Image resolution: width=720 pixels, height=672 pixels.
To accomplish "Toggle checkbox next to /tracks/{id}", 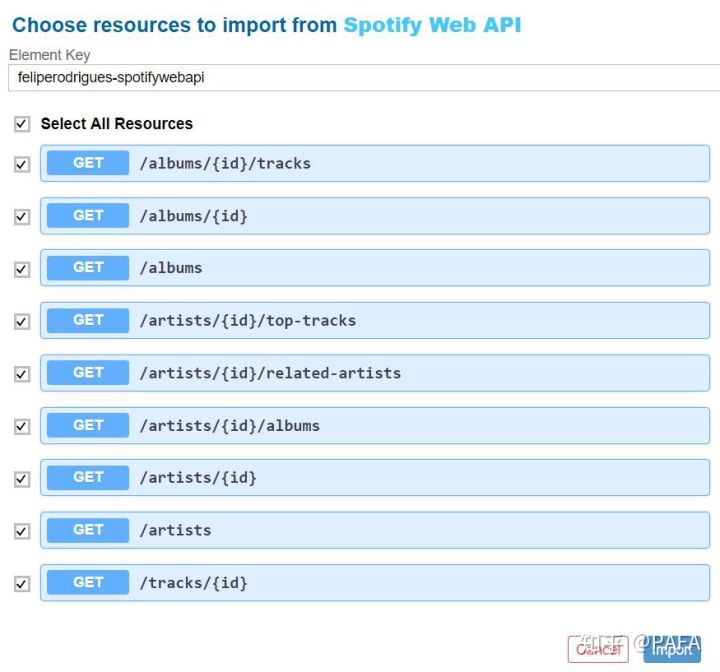I will (x=22, y=583).
